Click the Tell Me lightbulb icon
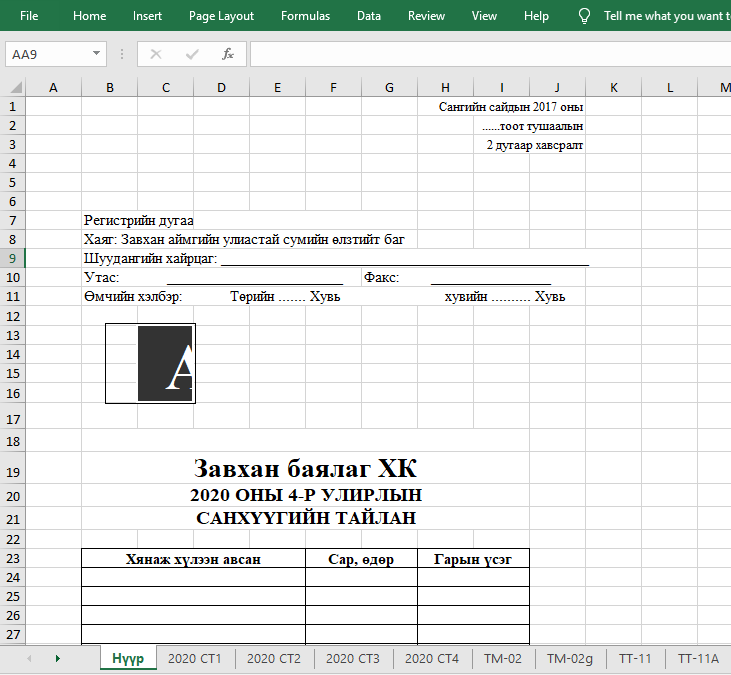 point(585,16)
